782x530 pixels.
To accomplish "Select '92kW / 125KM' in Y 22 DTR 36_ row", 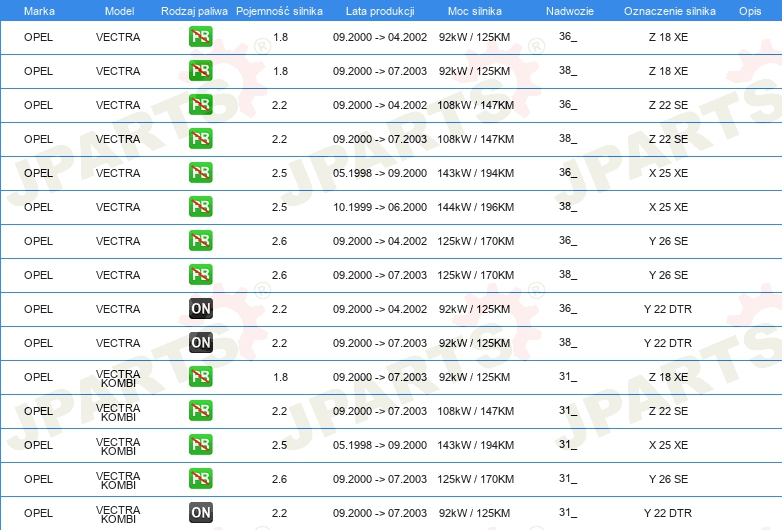I will click(x=474, y=309).
